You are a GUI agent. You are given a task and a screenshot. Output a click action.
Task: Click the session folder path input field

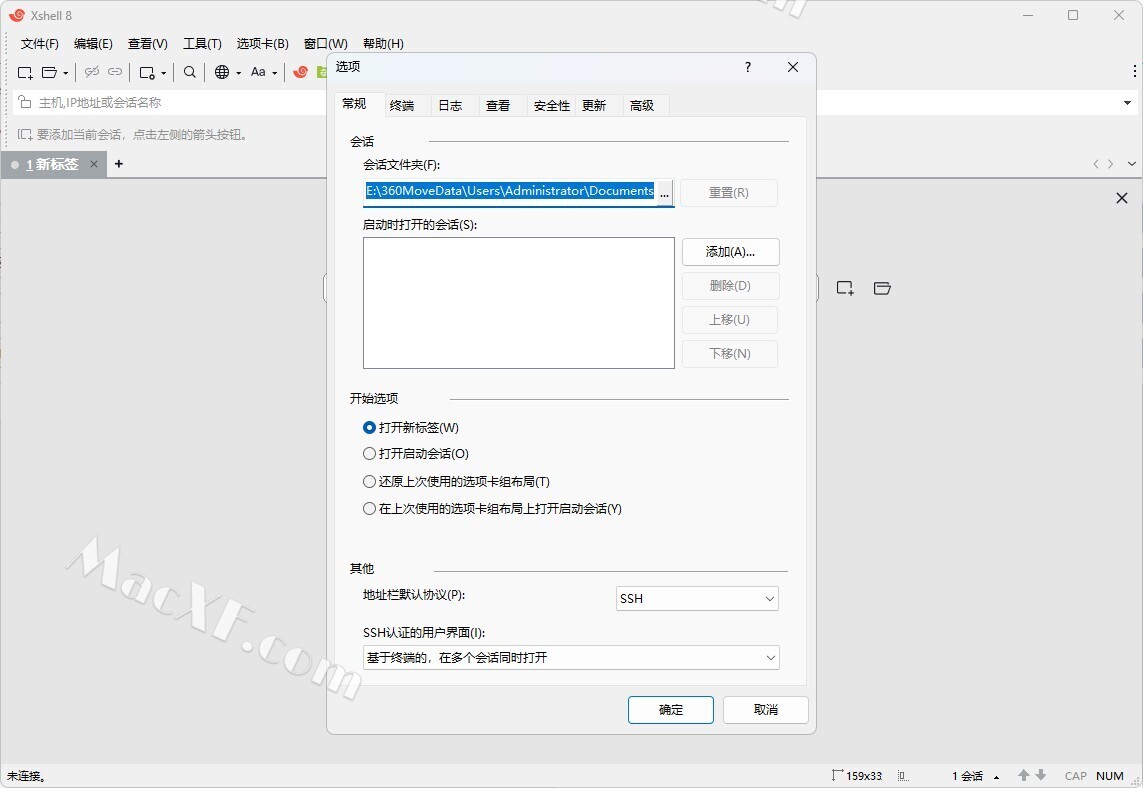(510, 191)
